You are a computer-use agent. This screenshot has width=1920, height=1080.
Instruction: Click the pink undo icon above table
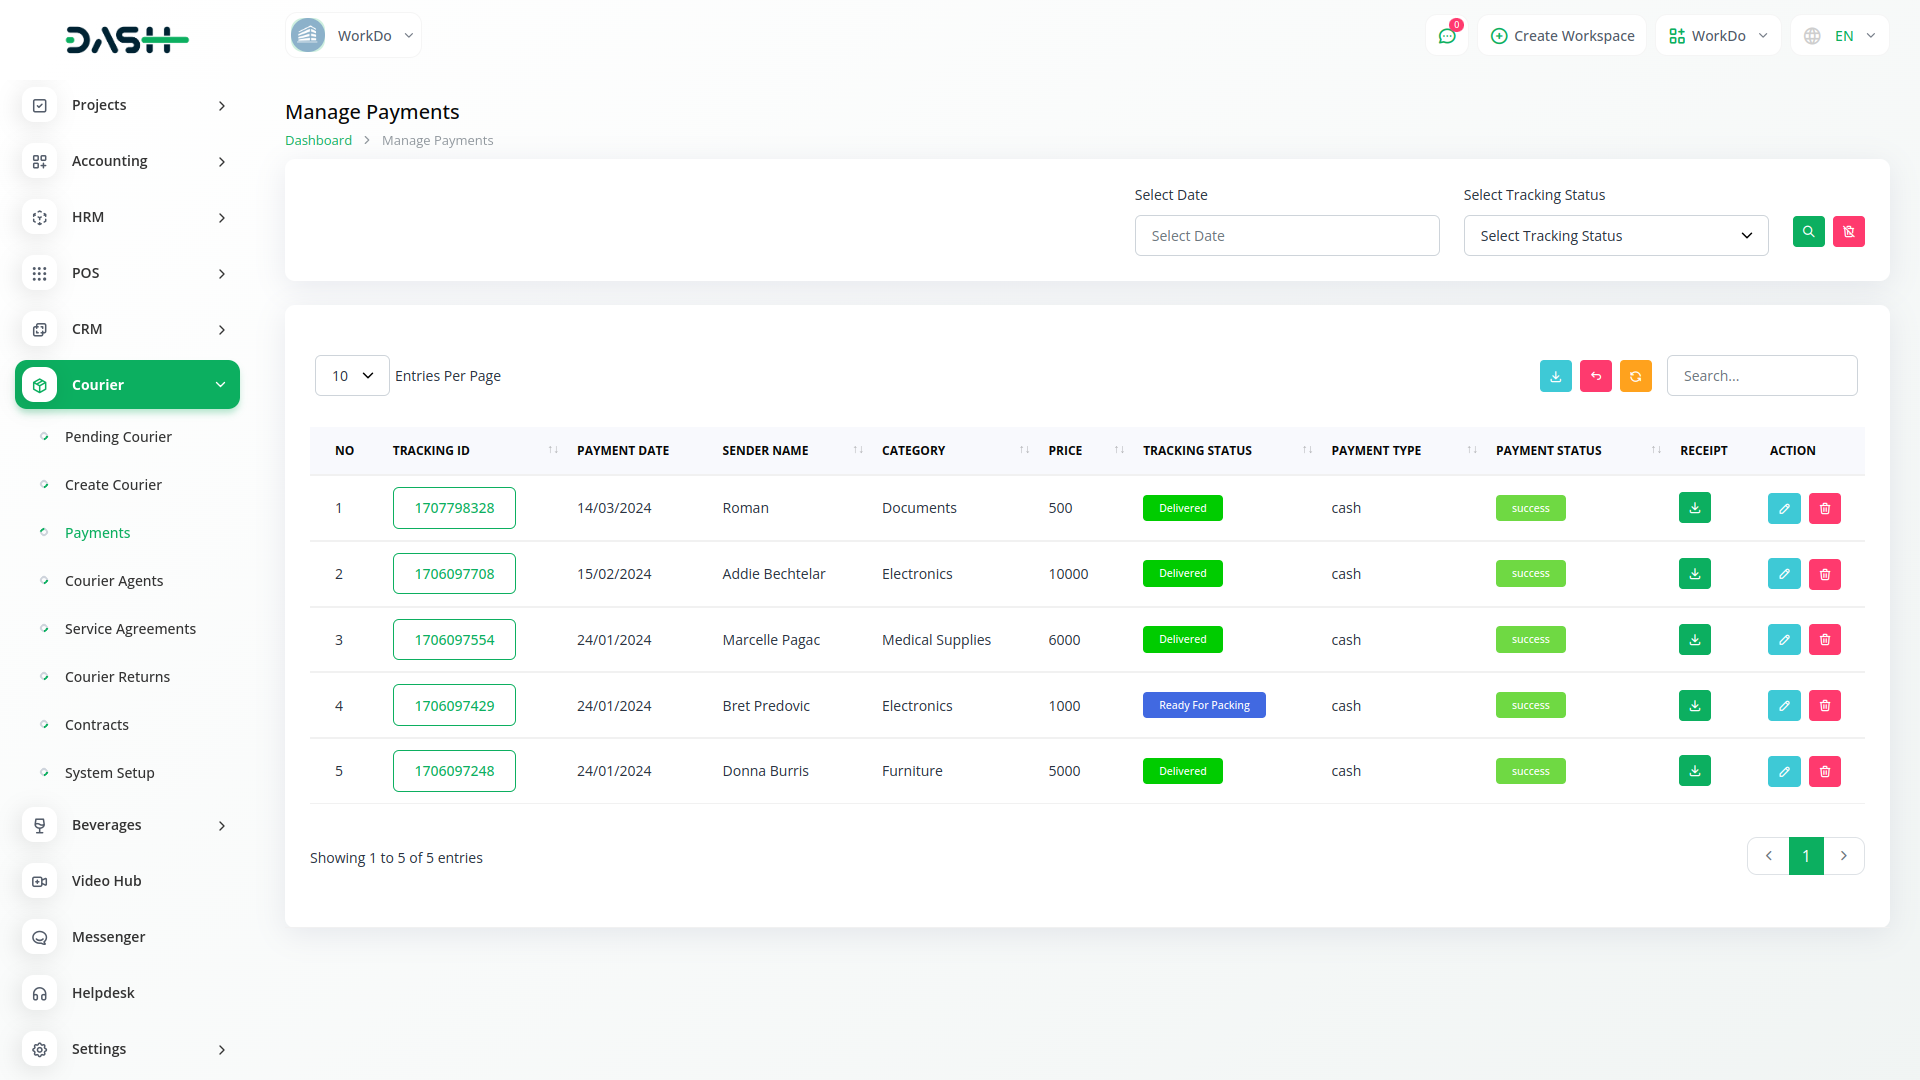1595,376
